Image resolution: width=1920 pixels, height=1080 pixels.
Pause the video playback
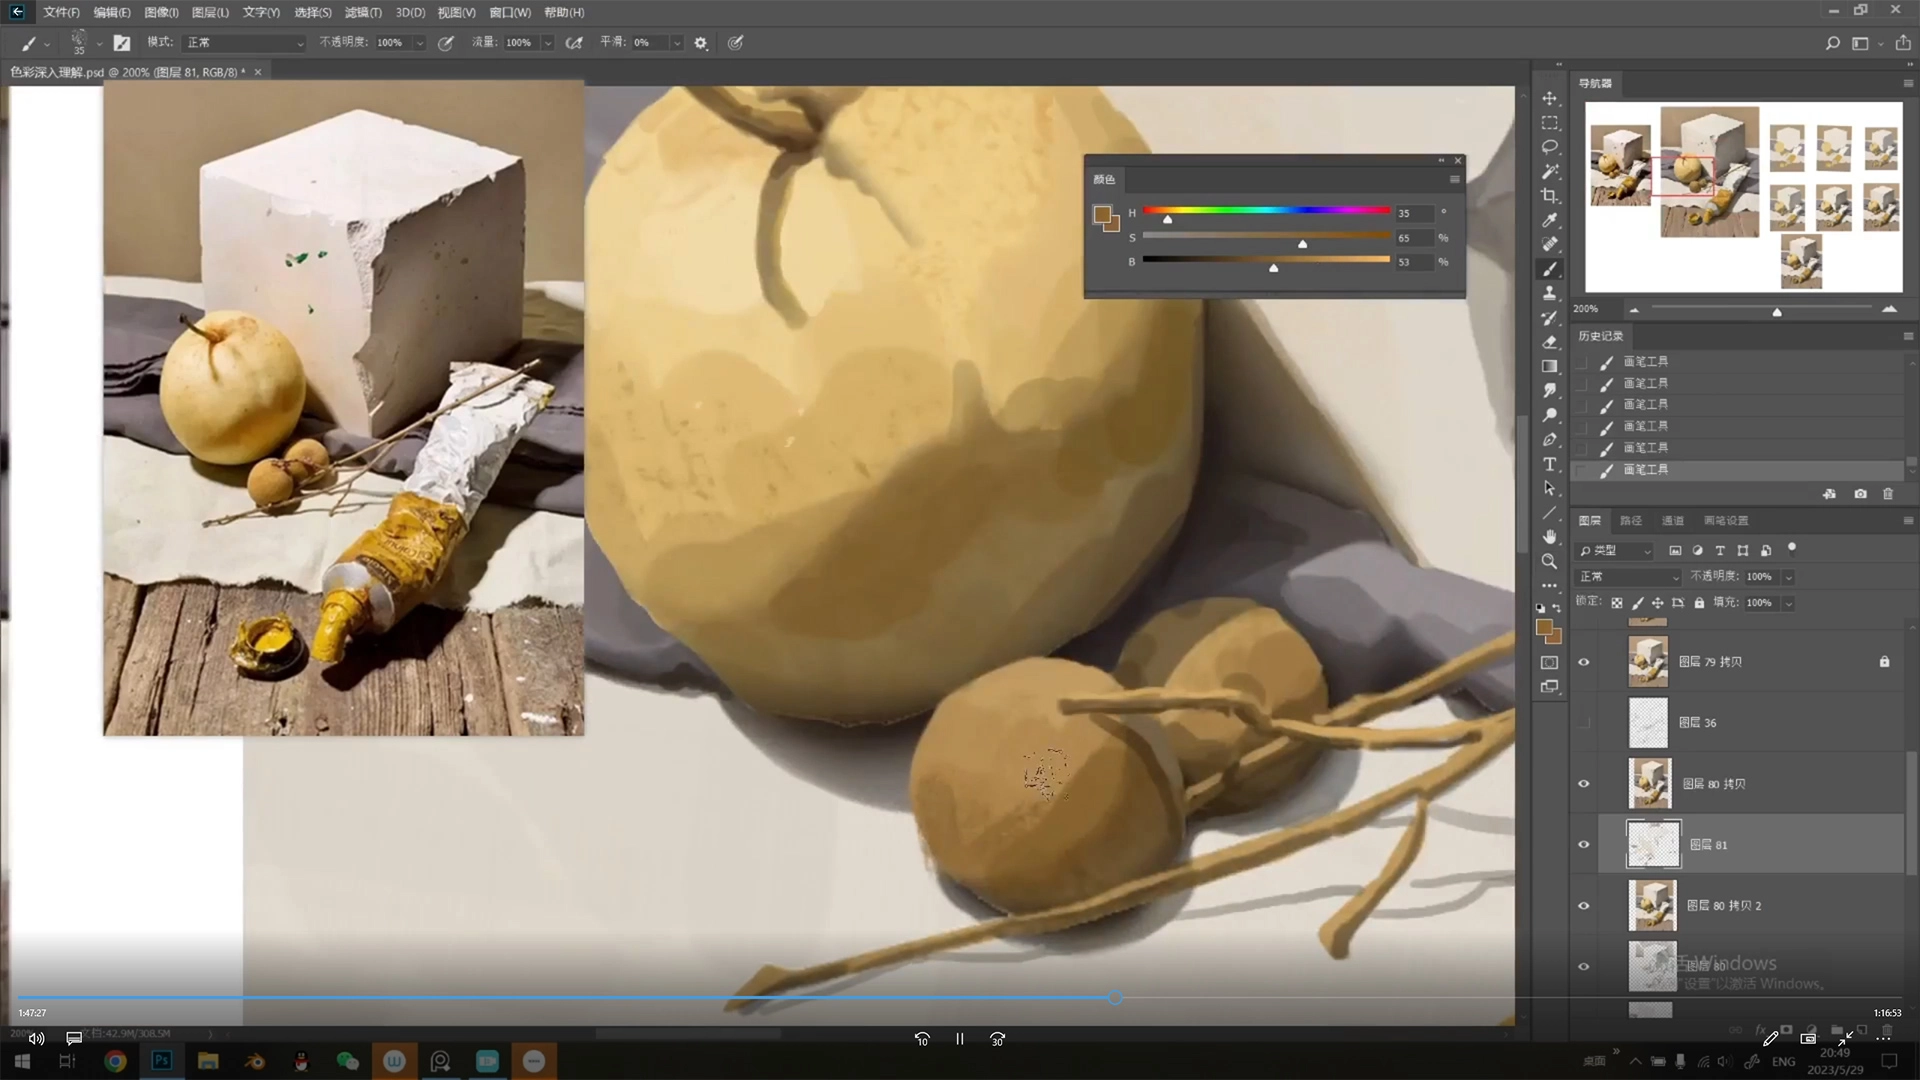959,1039
